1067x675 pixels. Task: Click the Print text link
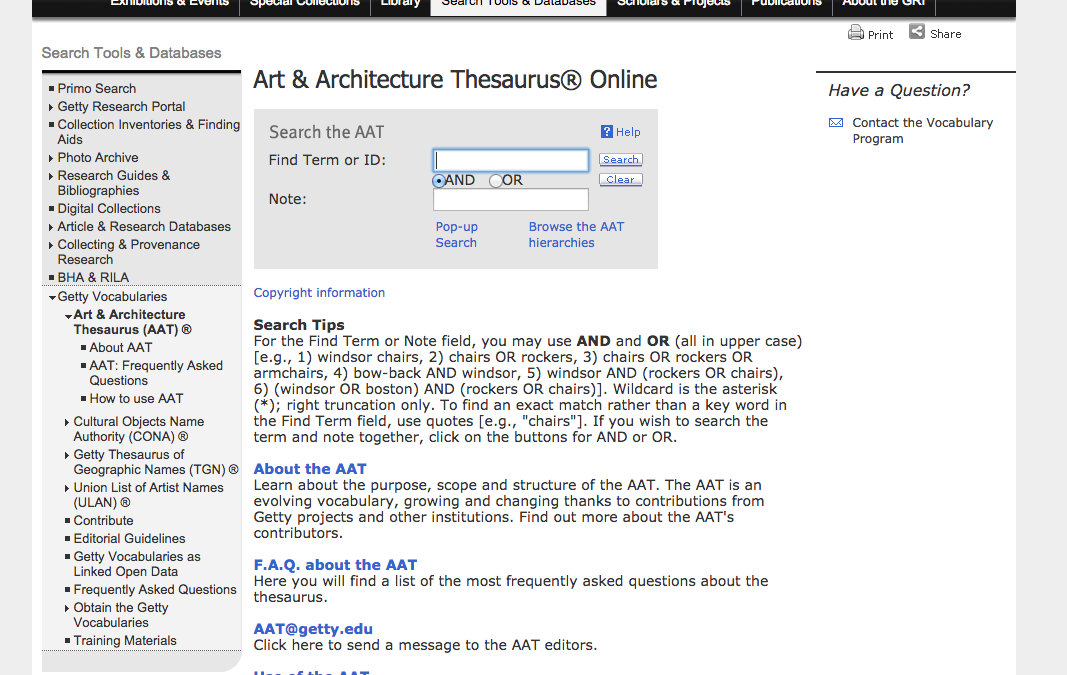pos(880,35)
